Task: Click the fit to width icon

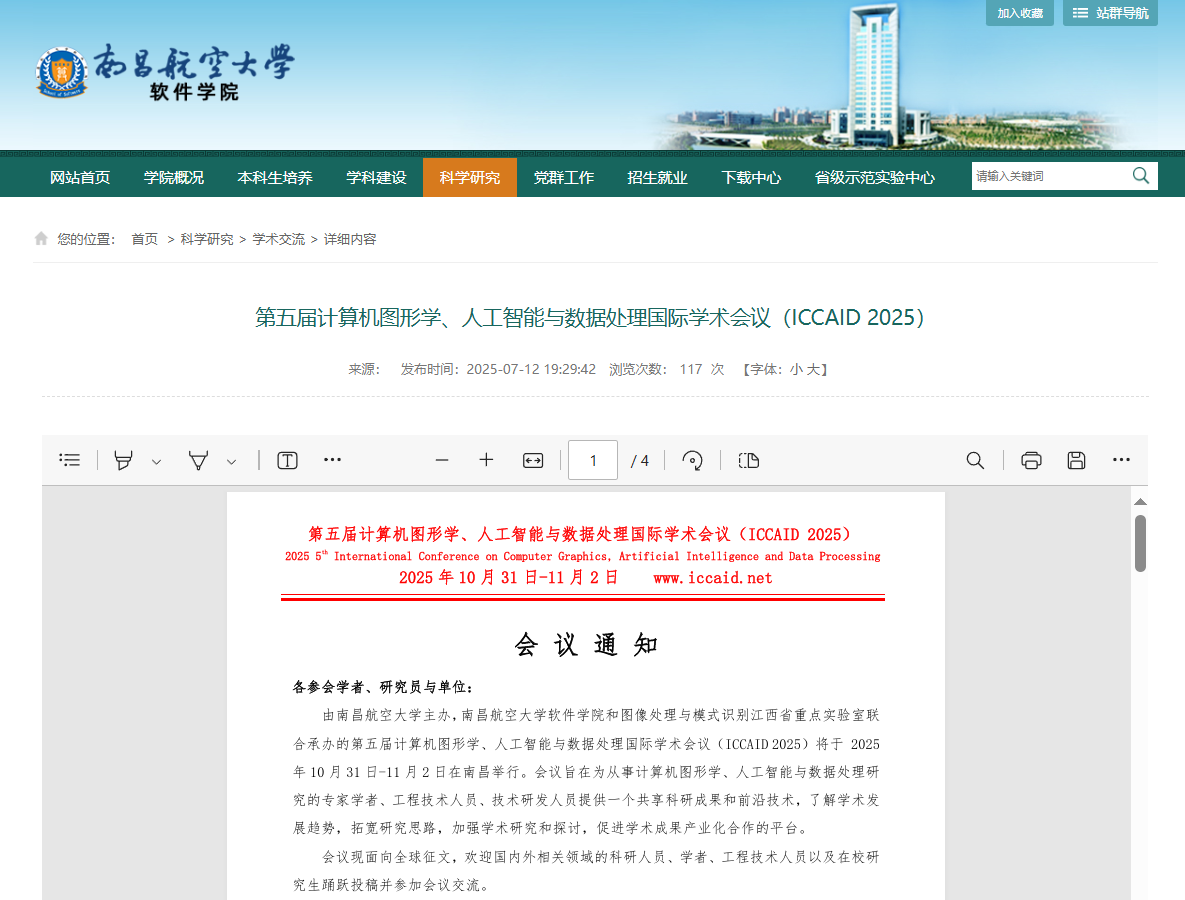Action: click(x=533, y=460)
